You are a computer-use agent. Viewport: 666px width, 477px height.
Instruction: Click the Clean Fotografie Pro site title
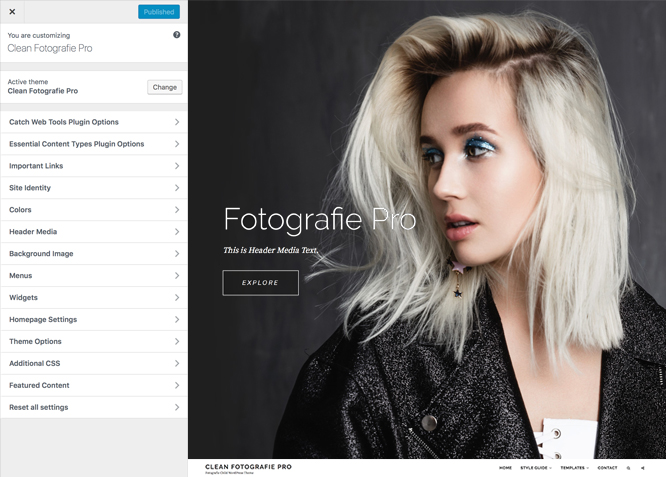[248, 466]
